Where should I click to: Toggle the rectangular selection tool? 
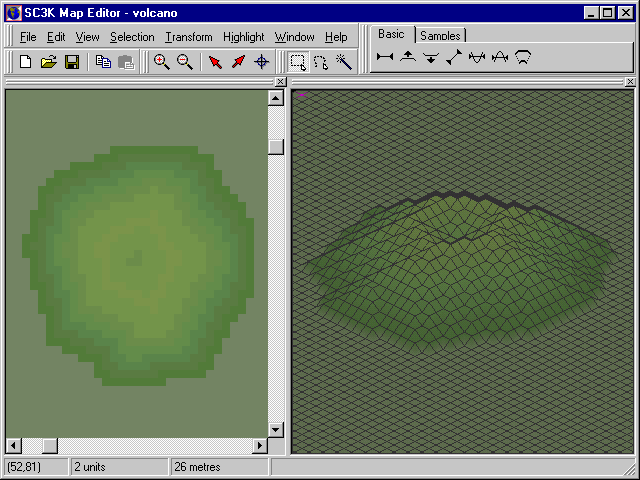[298, 62]
